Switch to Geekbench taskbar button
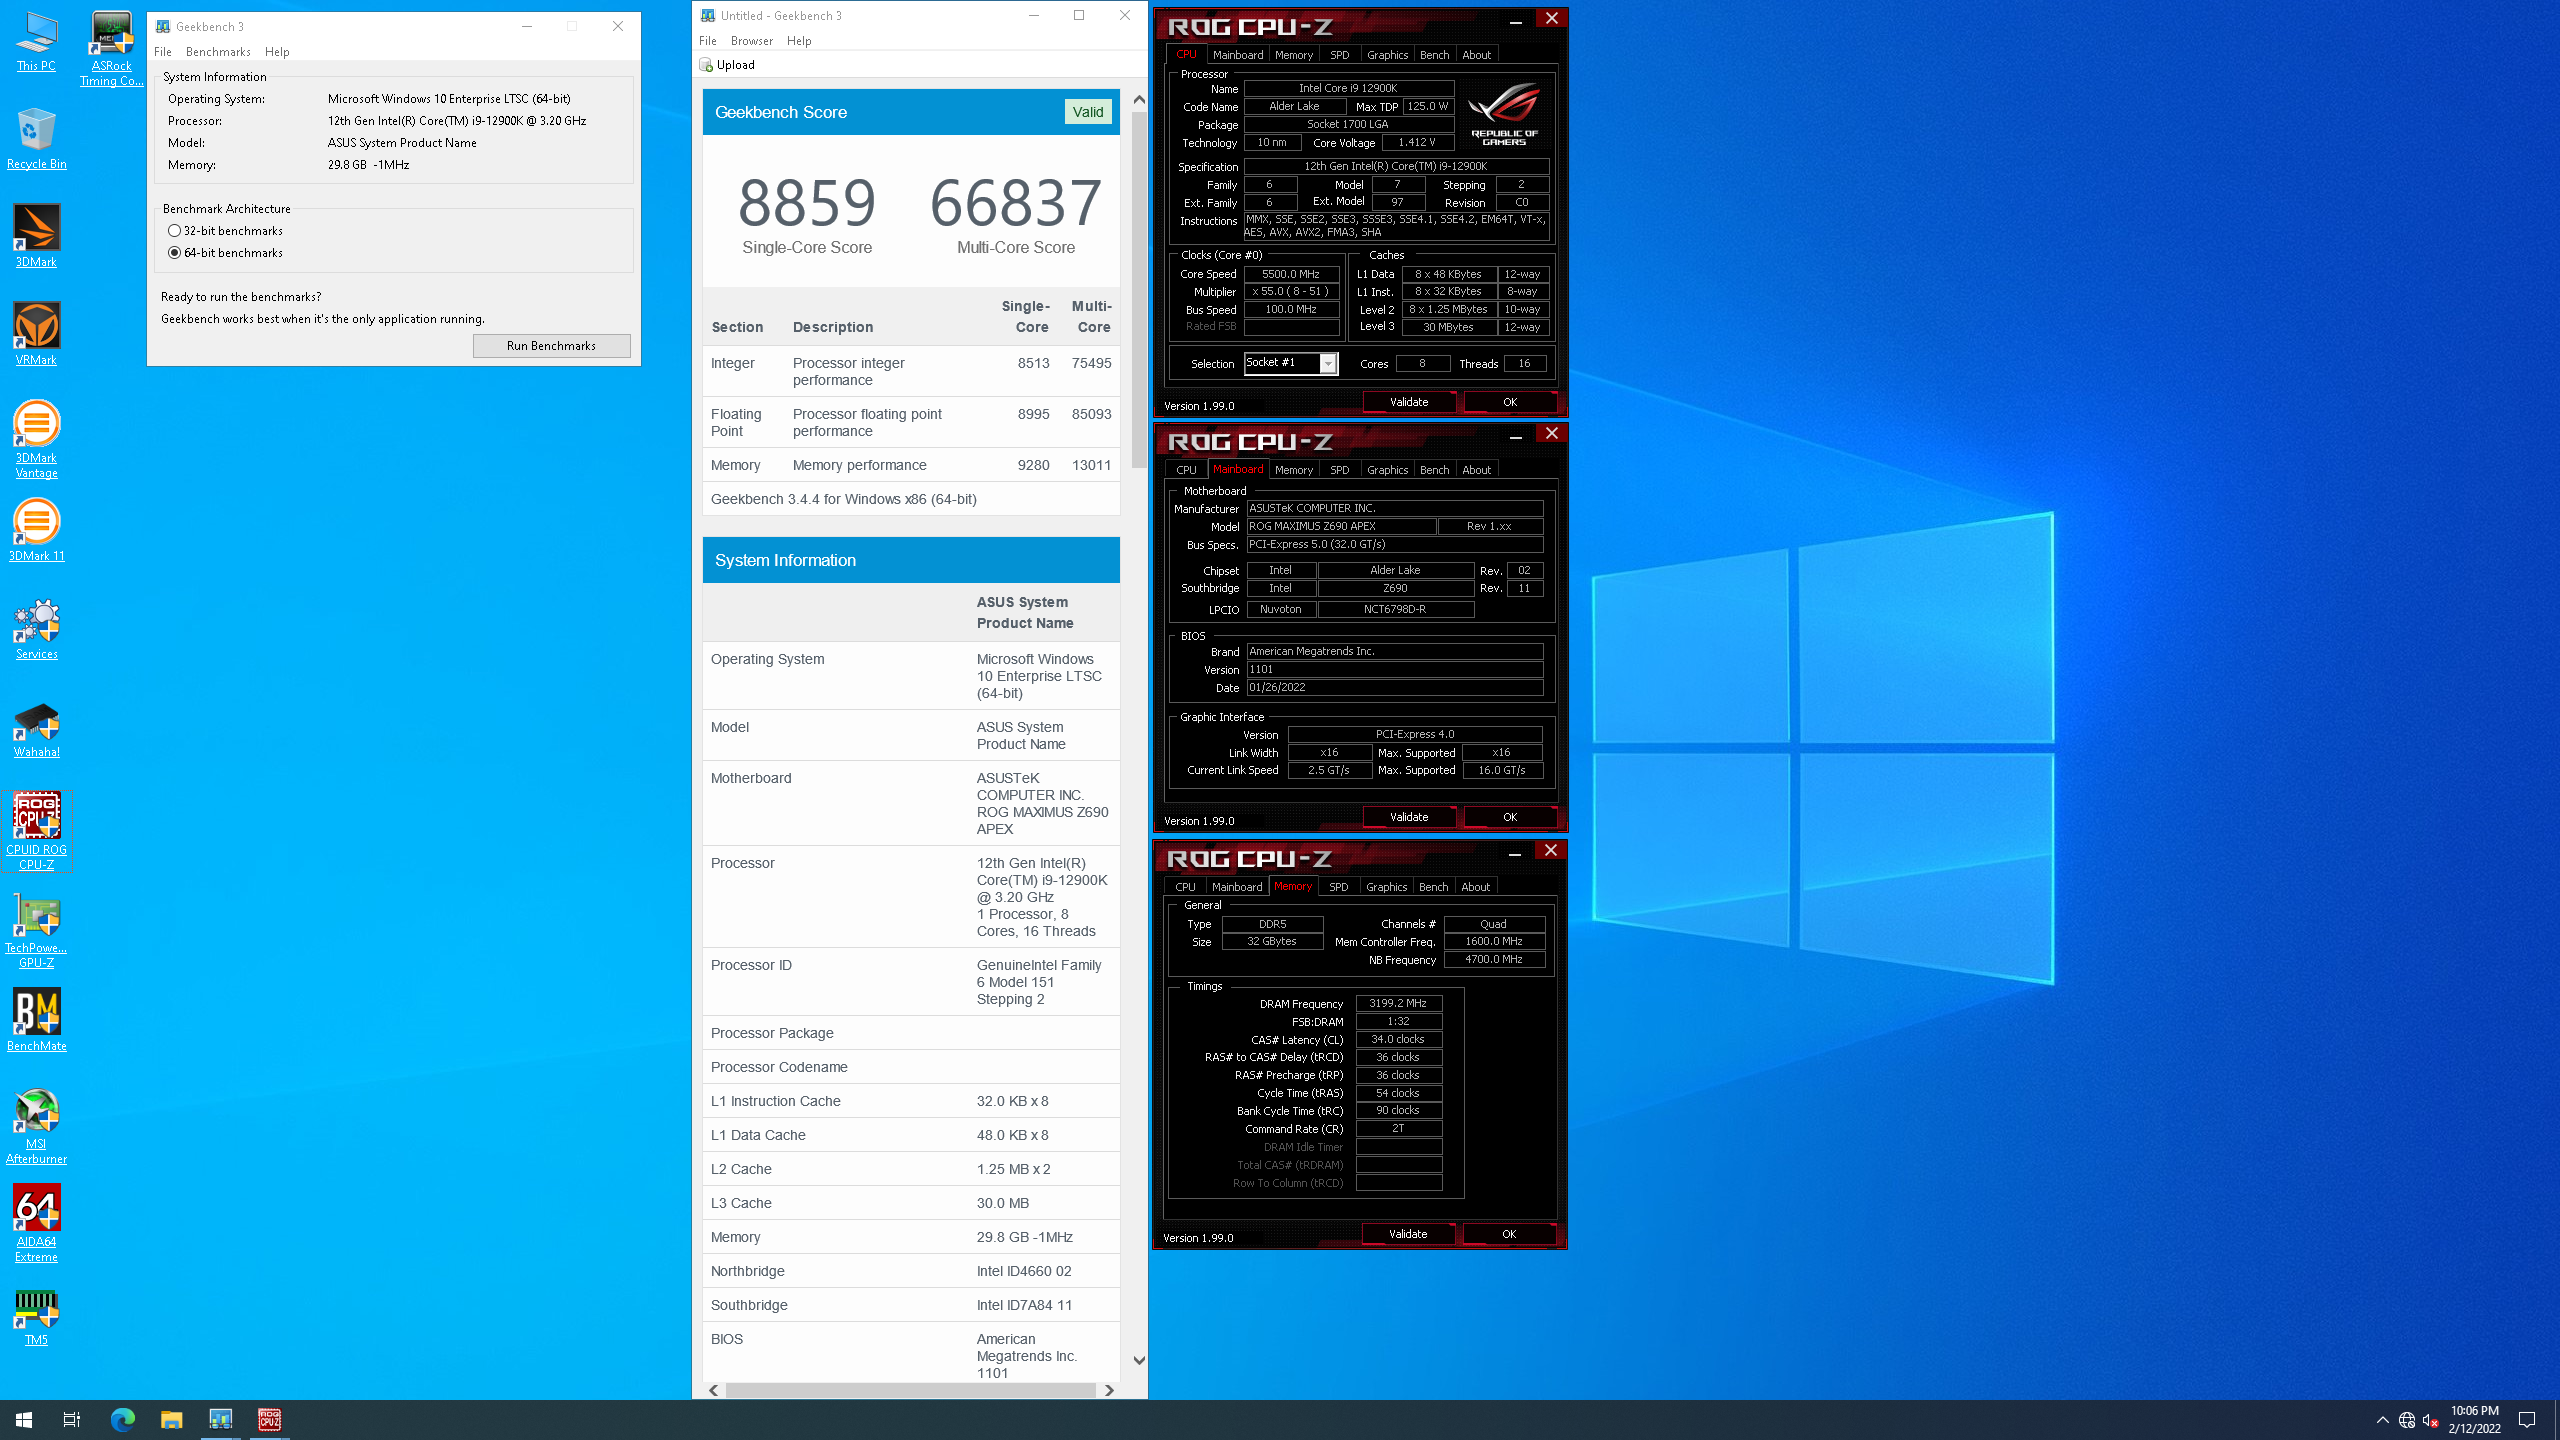Viewport: 2560px width, 1440px height. [220, 1420]
